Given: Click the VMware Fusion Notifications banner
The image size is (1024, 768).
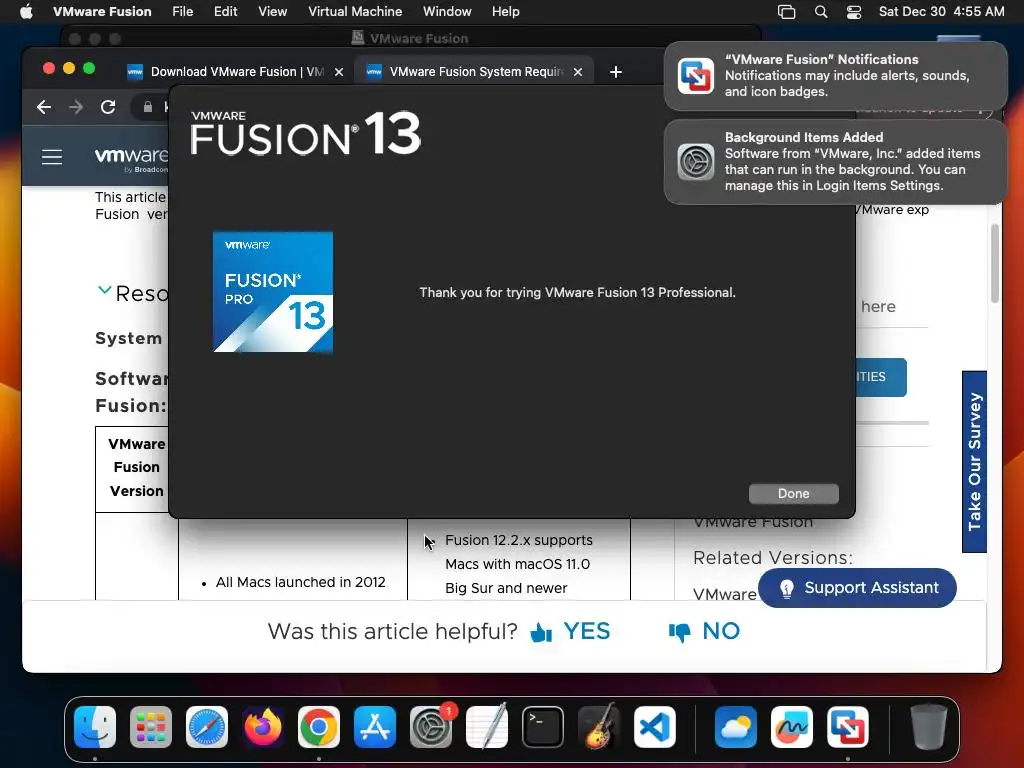Looking at the screenshot, I should [835, 76].
